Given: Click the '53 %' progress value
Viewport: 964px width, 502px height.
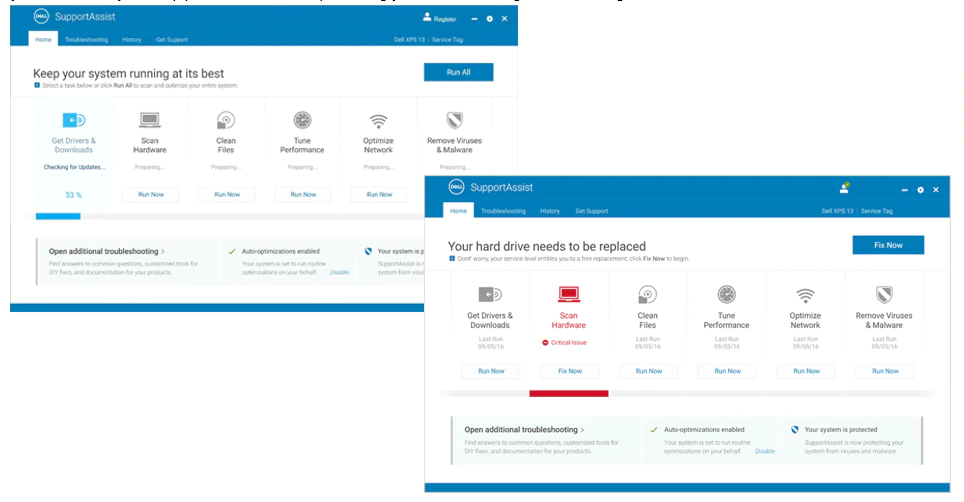Looking at the screenshot, I should coord(73,195).
